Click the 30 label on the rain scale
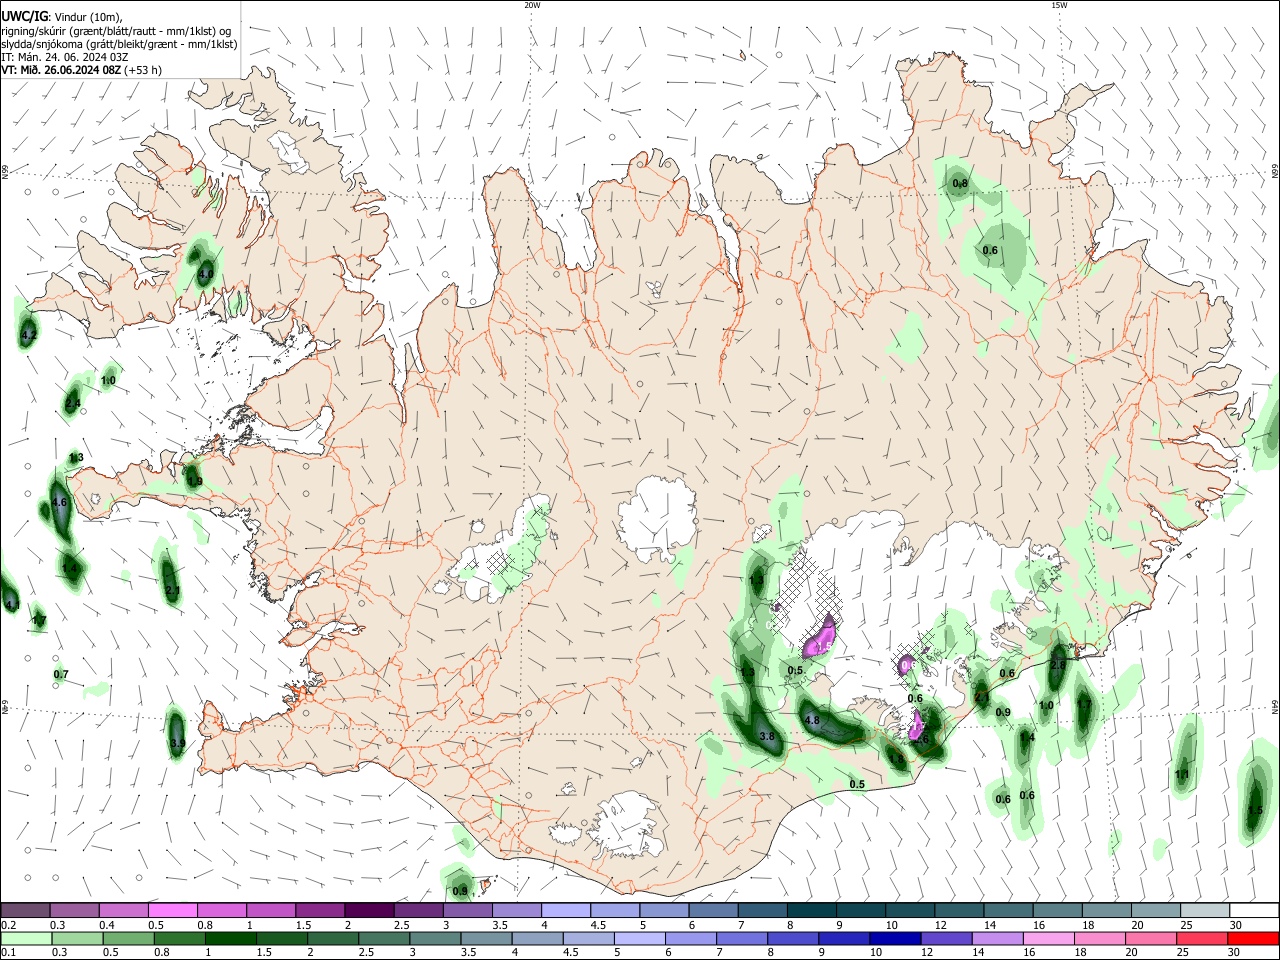 click(x=1236, y=952)
